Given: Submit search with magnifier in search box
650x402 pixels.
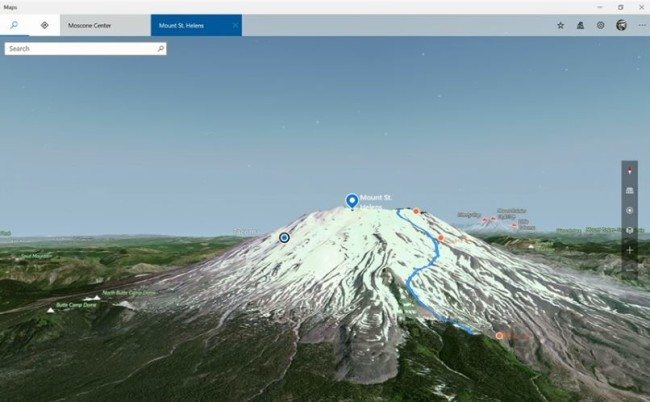Looking at the screenshot, I should click(x=161, y=49).
